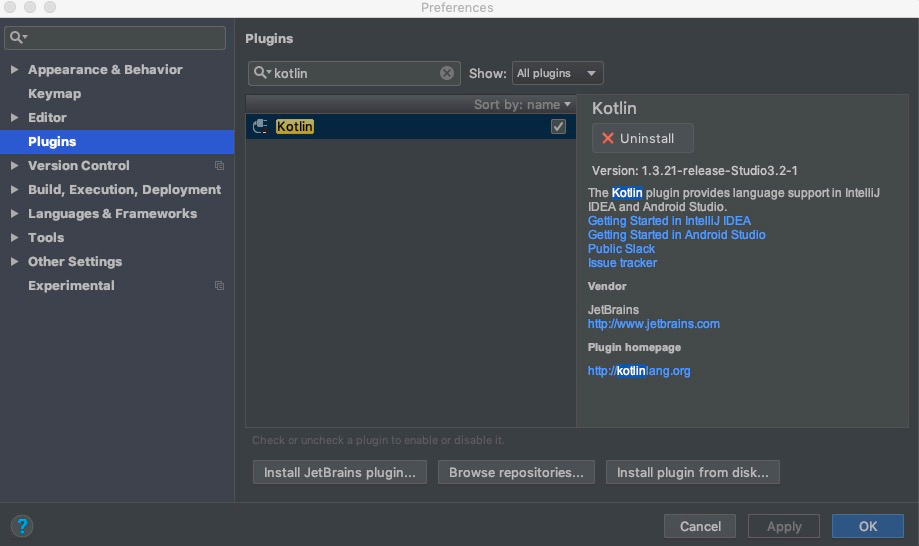
Task: Expand the Editor section
Action: [14, 118]
